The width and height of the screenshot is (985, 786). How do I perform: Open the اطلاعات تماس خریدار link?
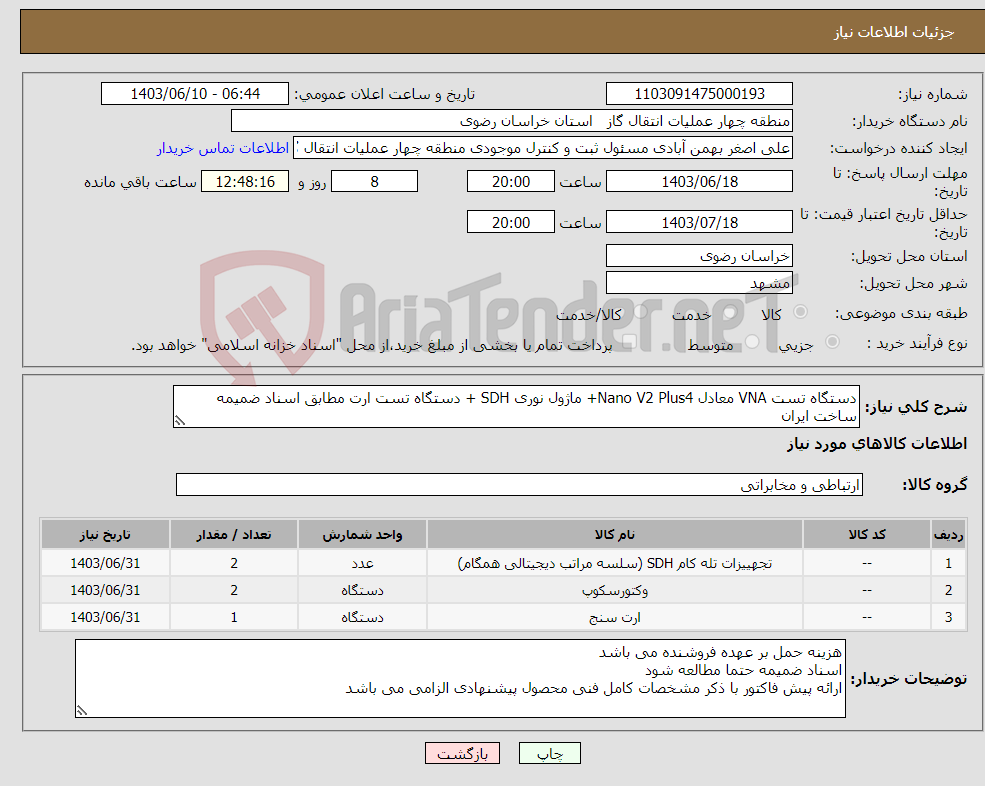(223, 148)
